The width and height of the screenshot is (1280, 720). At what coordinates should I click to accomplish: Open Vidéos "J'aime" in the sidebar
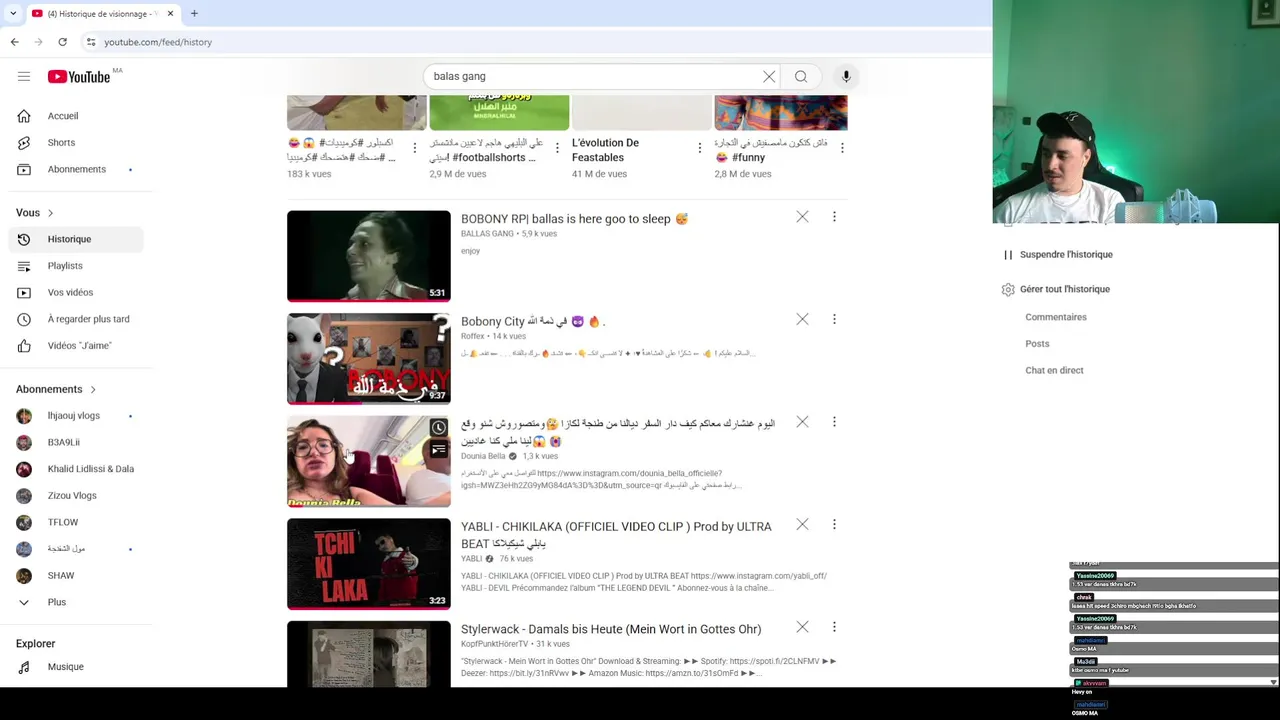click(76, 346)
